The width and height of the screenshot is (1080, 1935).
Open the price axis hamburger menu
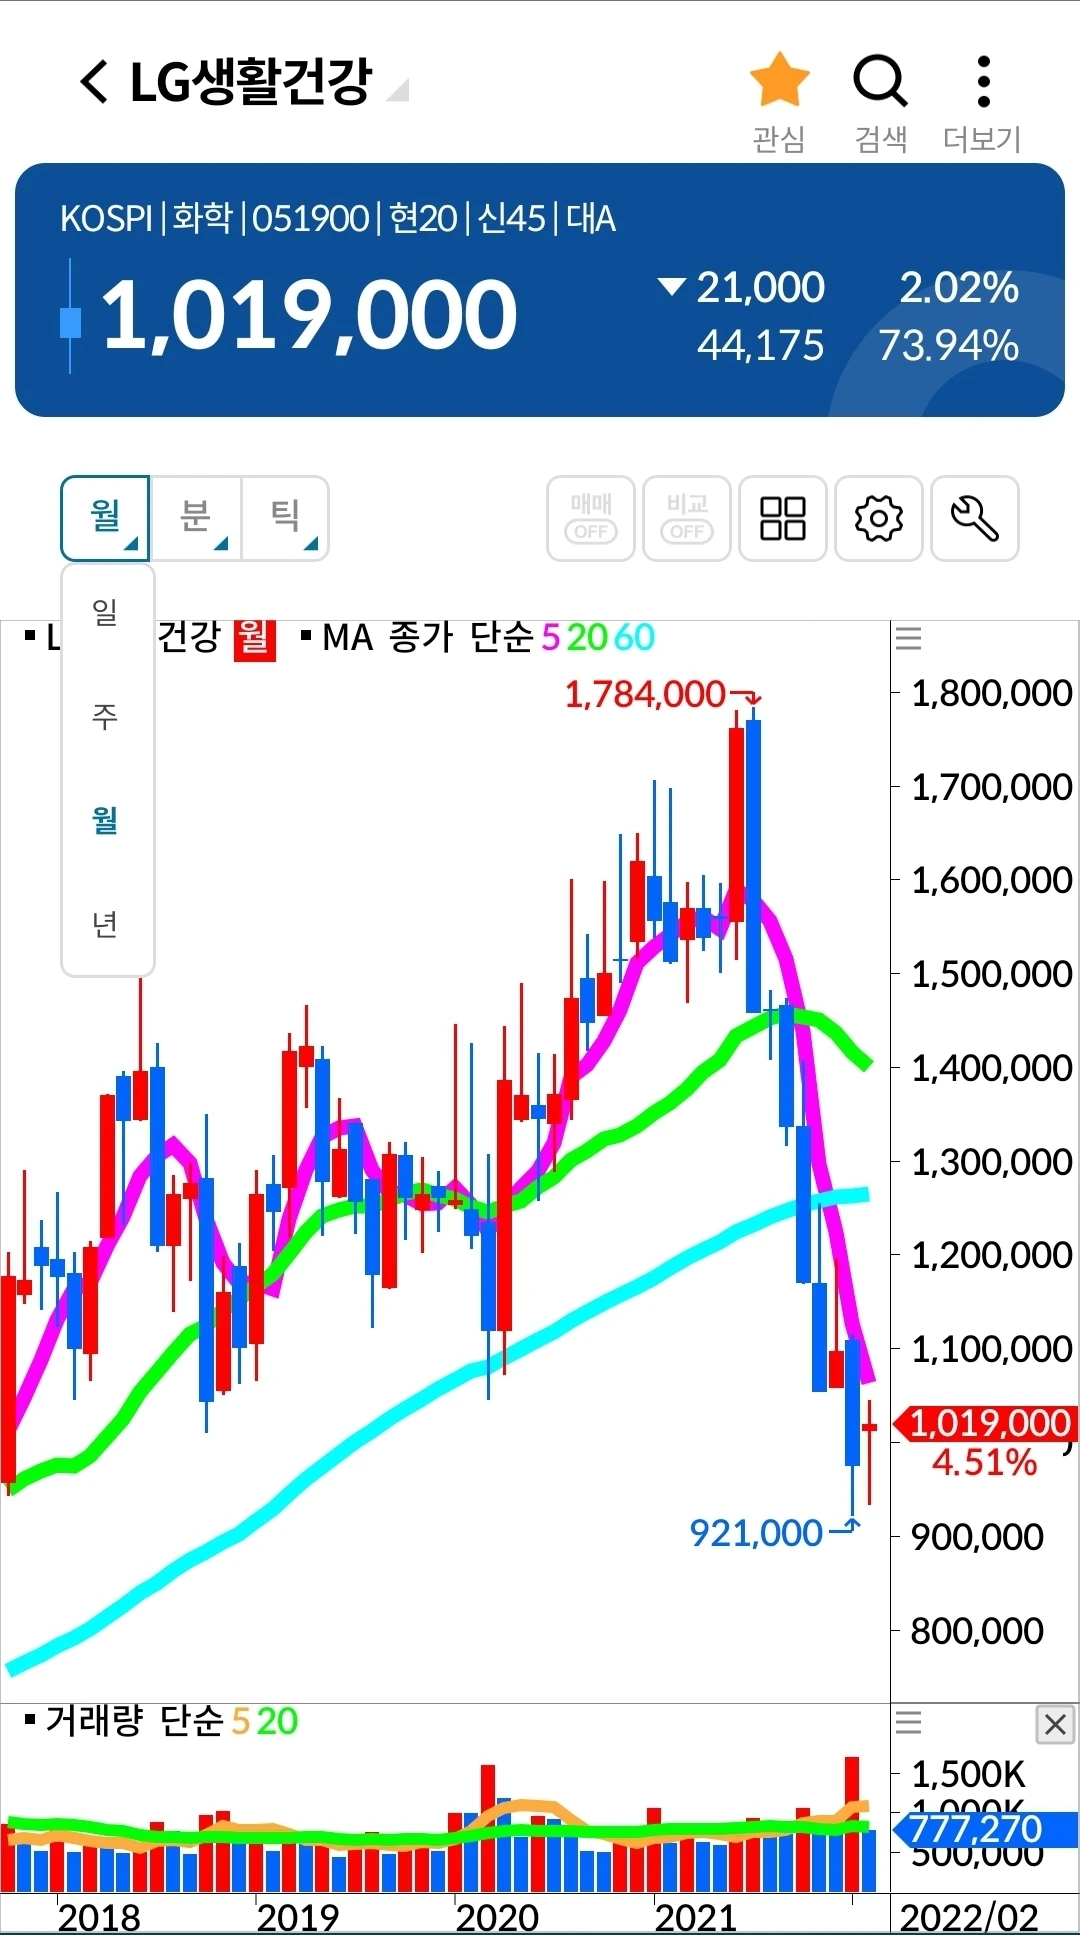click(908, 638)
